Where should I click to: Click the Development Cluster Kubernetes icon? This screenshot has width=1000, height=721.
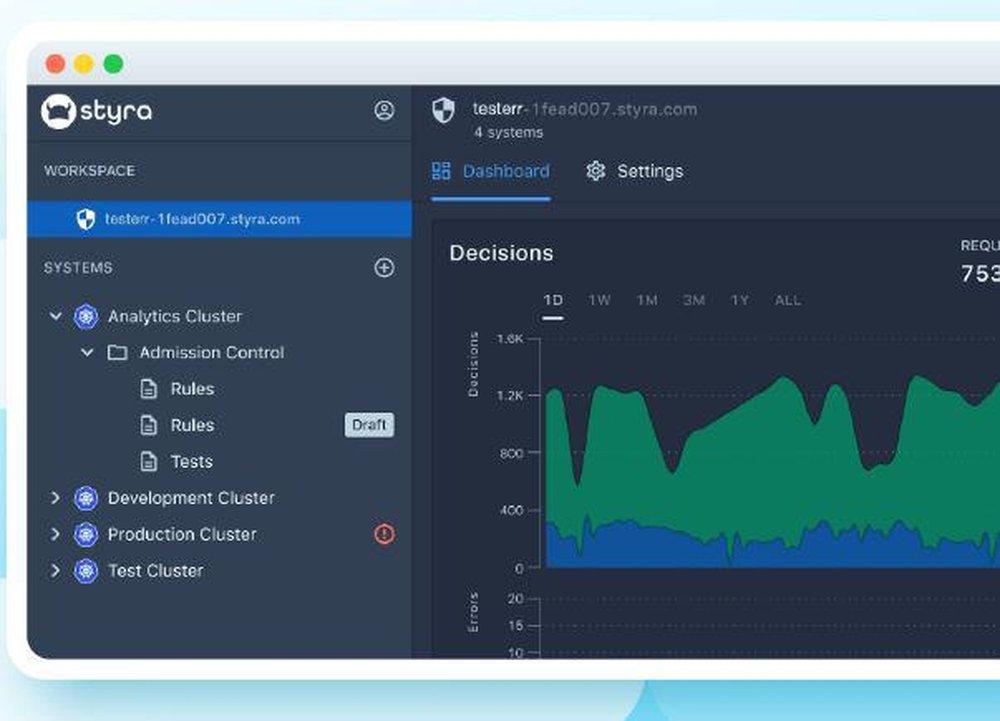click(x=86, y=498)
